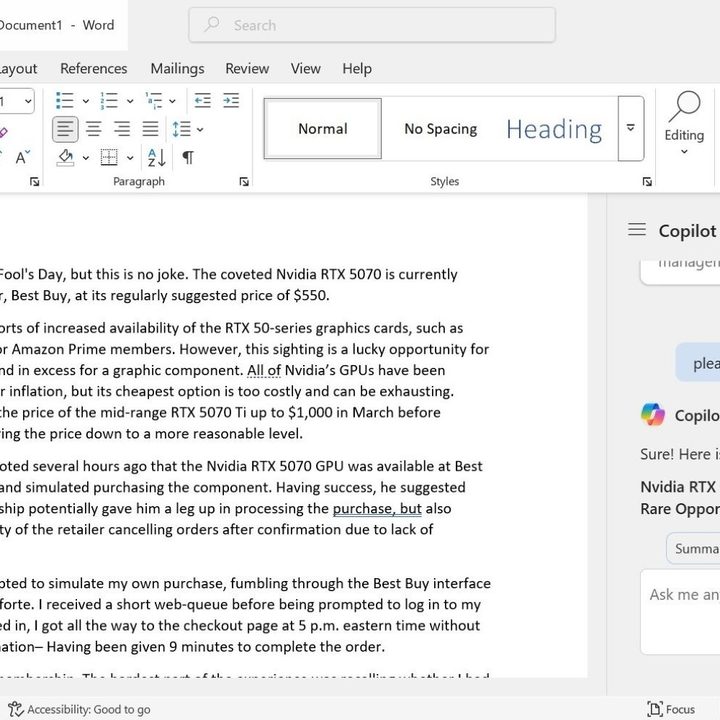Open the Help tab

[x=357, y=68]
